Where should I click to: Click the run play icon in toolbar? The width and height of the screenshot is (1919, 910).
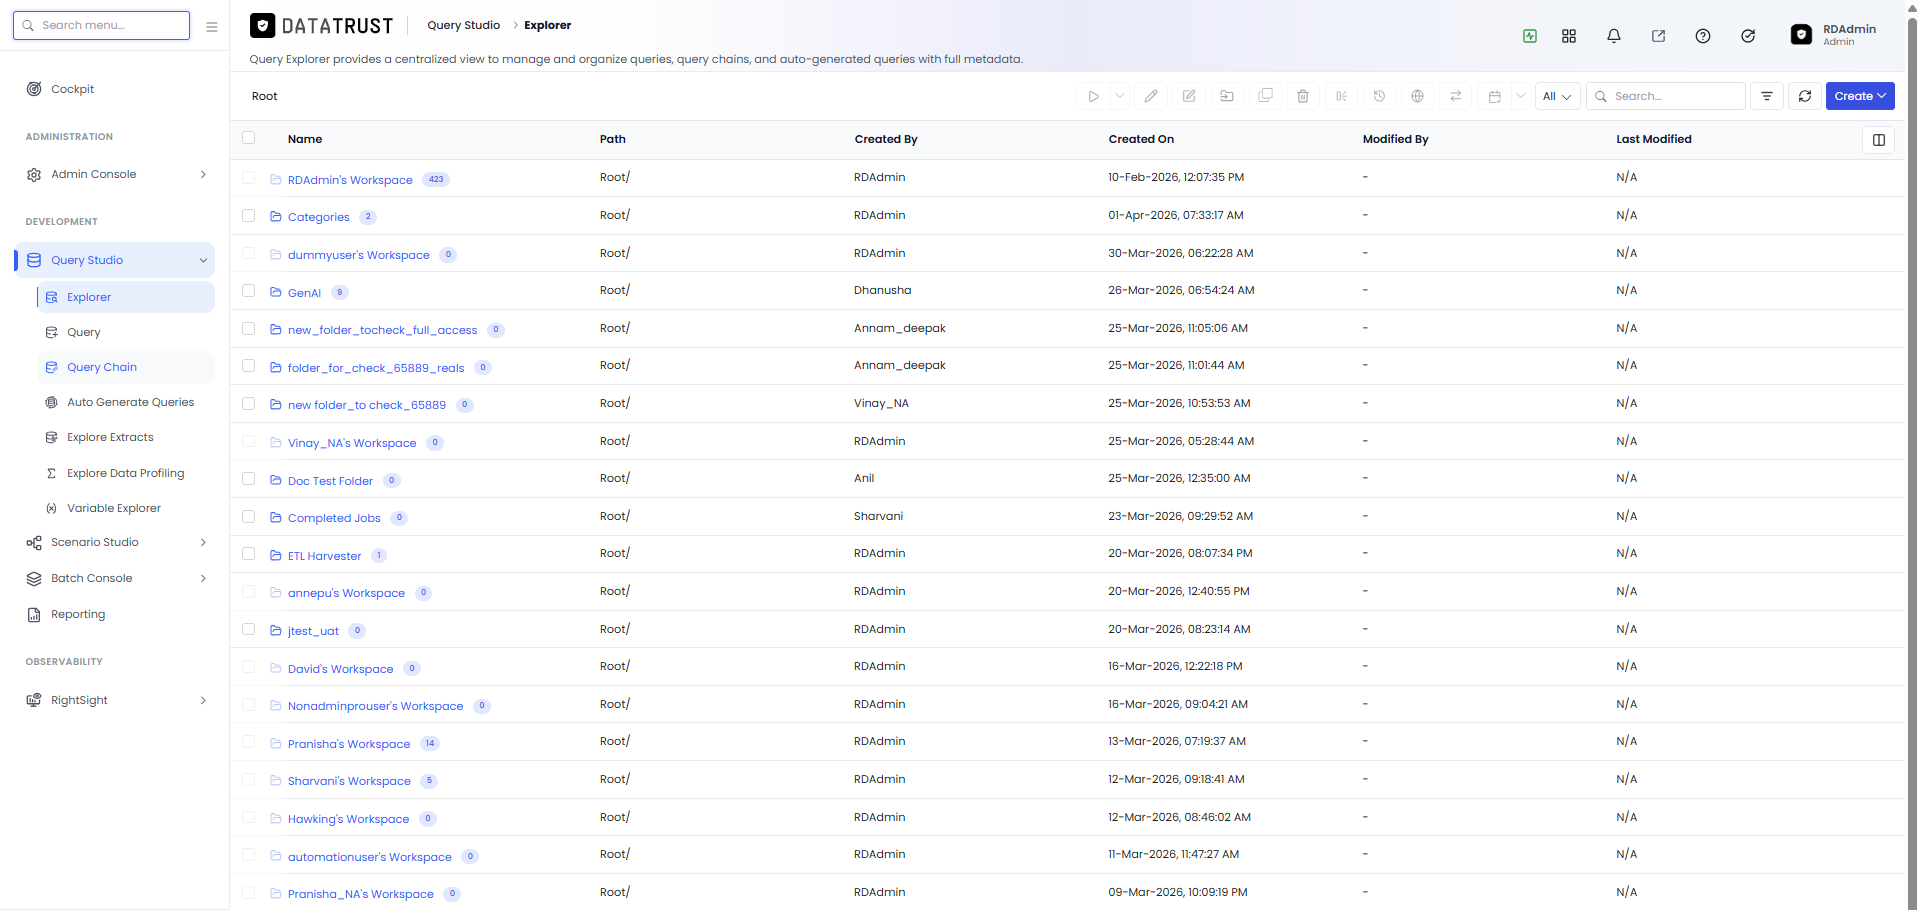click(x=1093, y=96)
